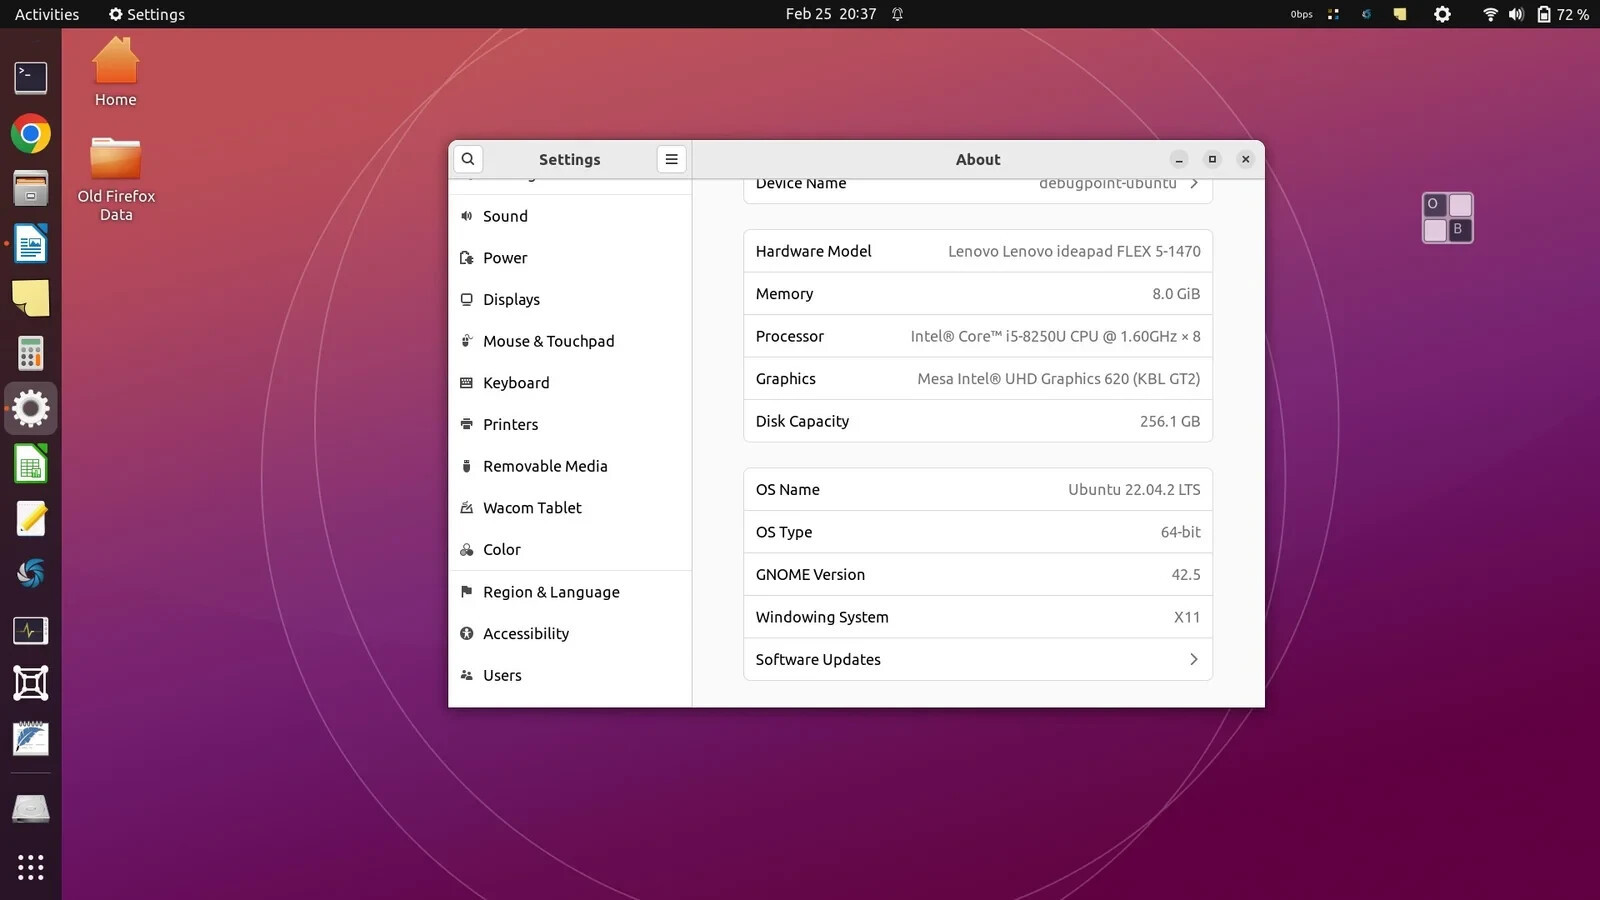Image resolution: width=1600 pixels, height=900 pixels.
Task: Expand the Software Updates row
Action: tap(978, 660)
